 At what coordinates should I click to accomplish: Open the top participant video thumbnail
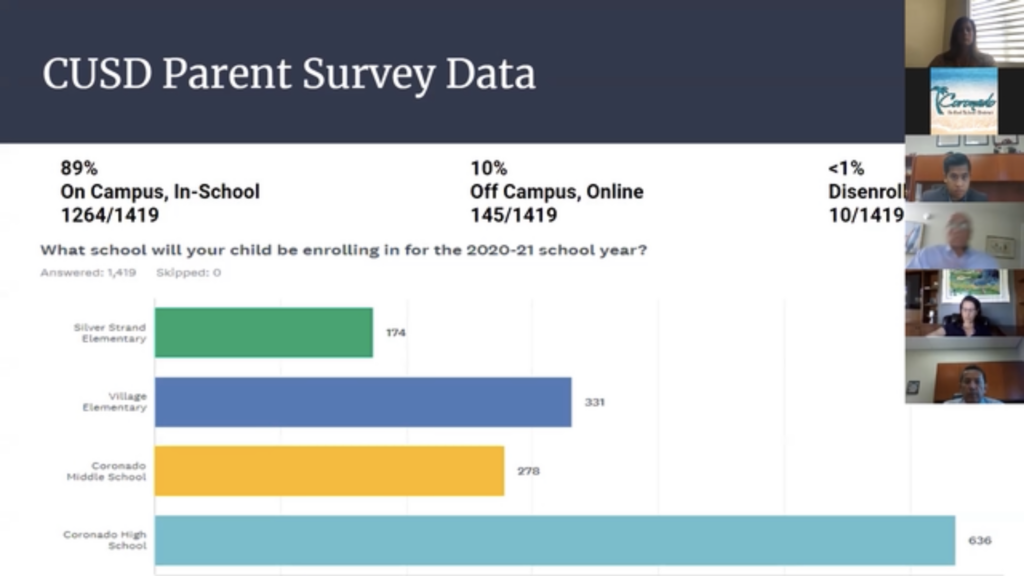coord(964,33)
